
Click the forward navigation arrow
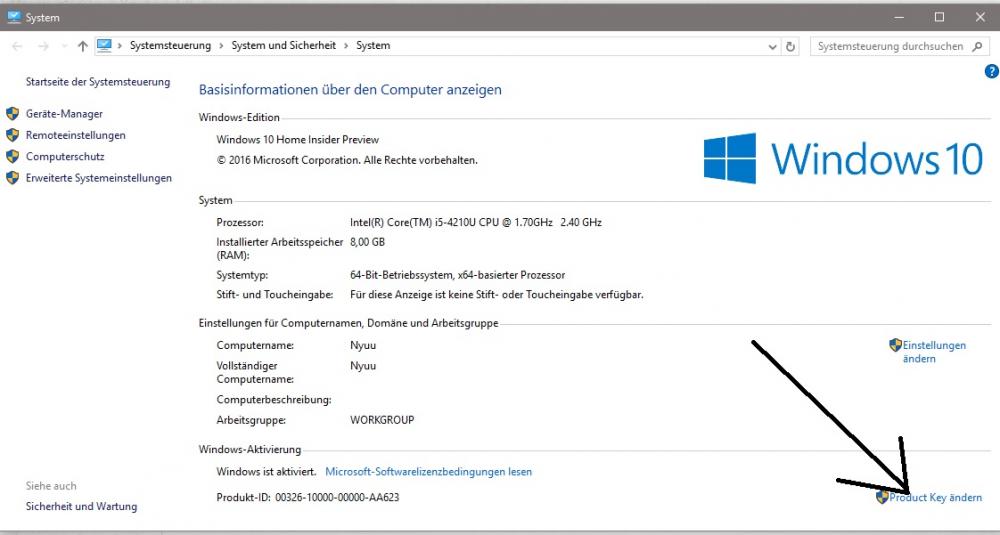pos(43,46)
